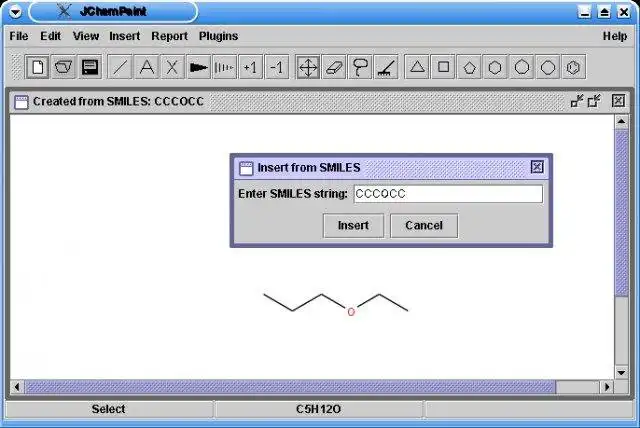Viewport: 640px width, 428px height.
Task: Select the heptagon seven-ring tool
Action: pos(522,67)
